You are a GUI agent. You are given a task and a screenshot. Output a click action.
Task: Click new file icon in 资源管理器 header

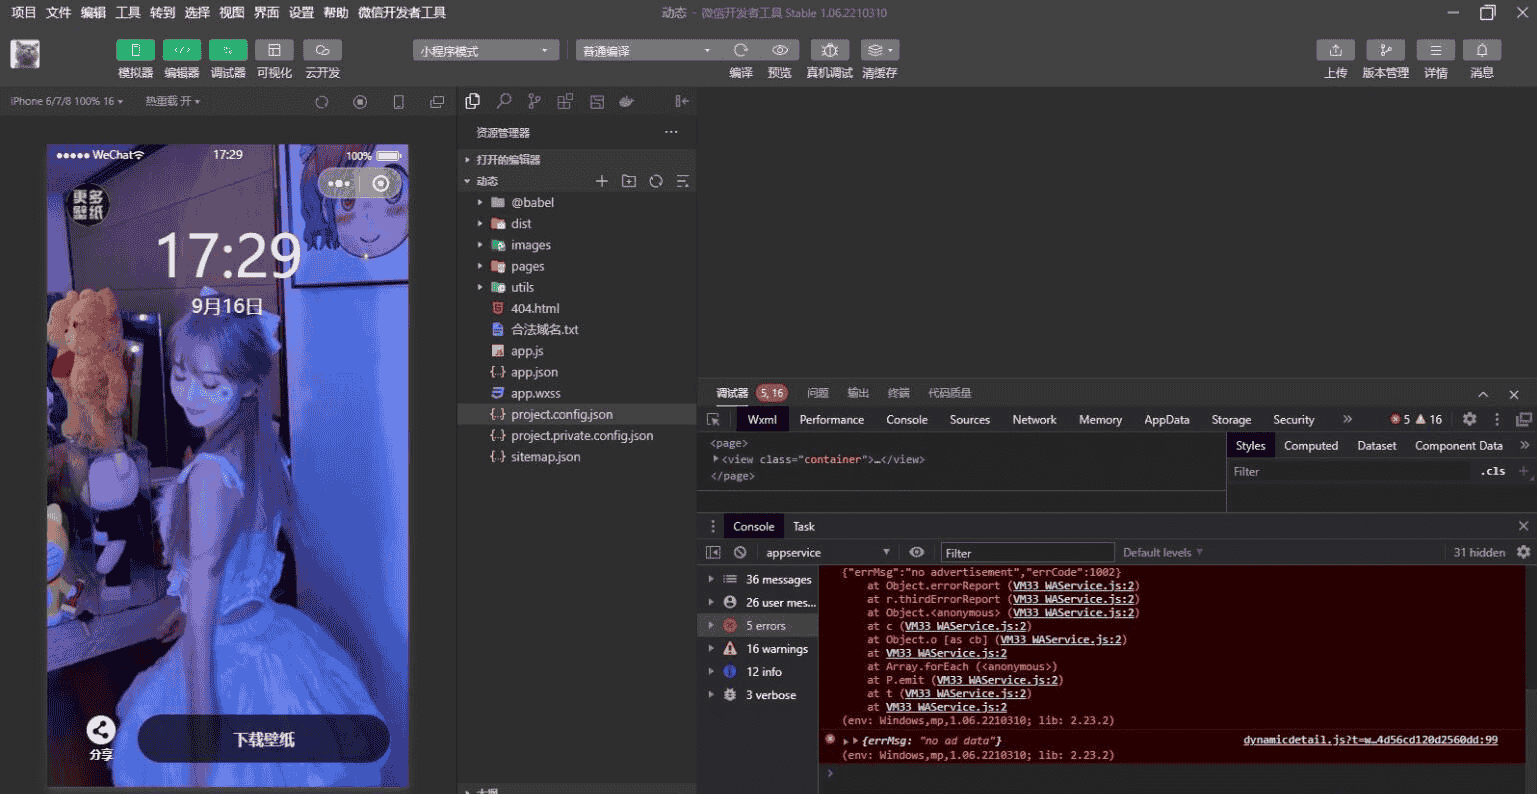602,181
